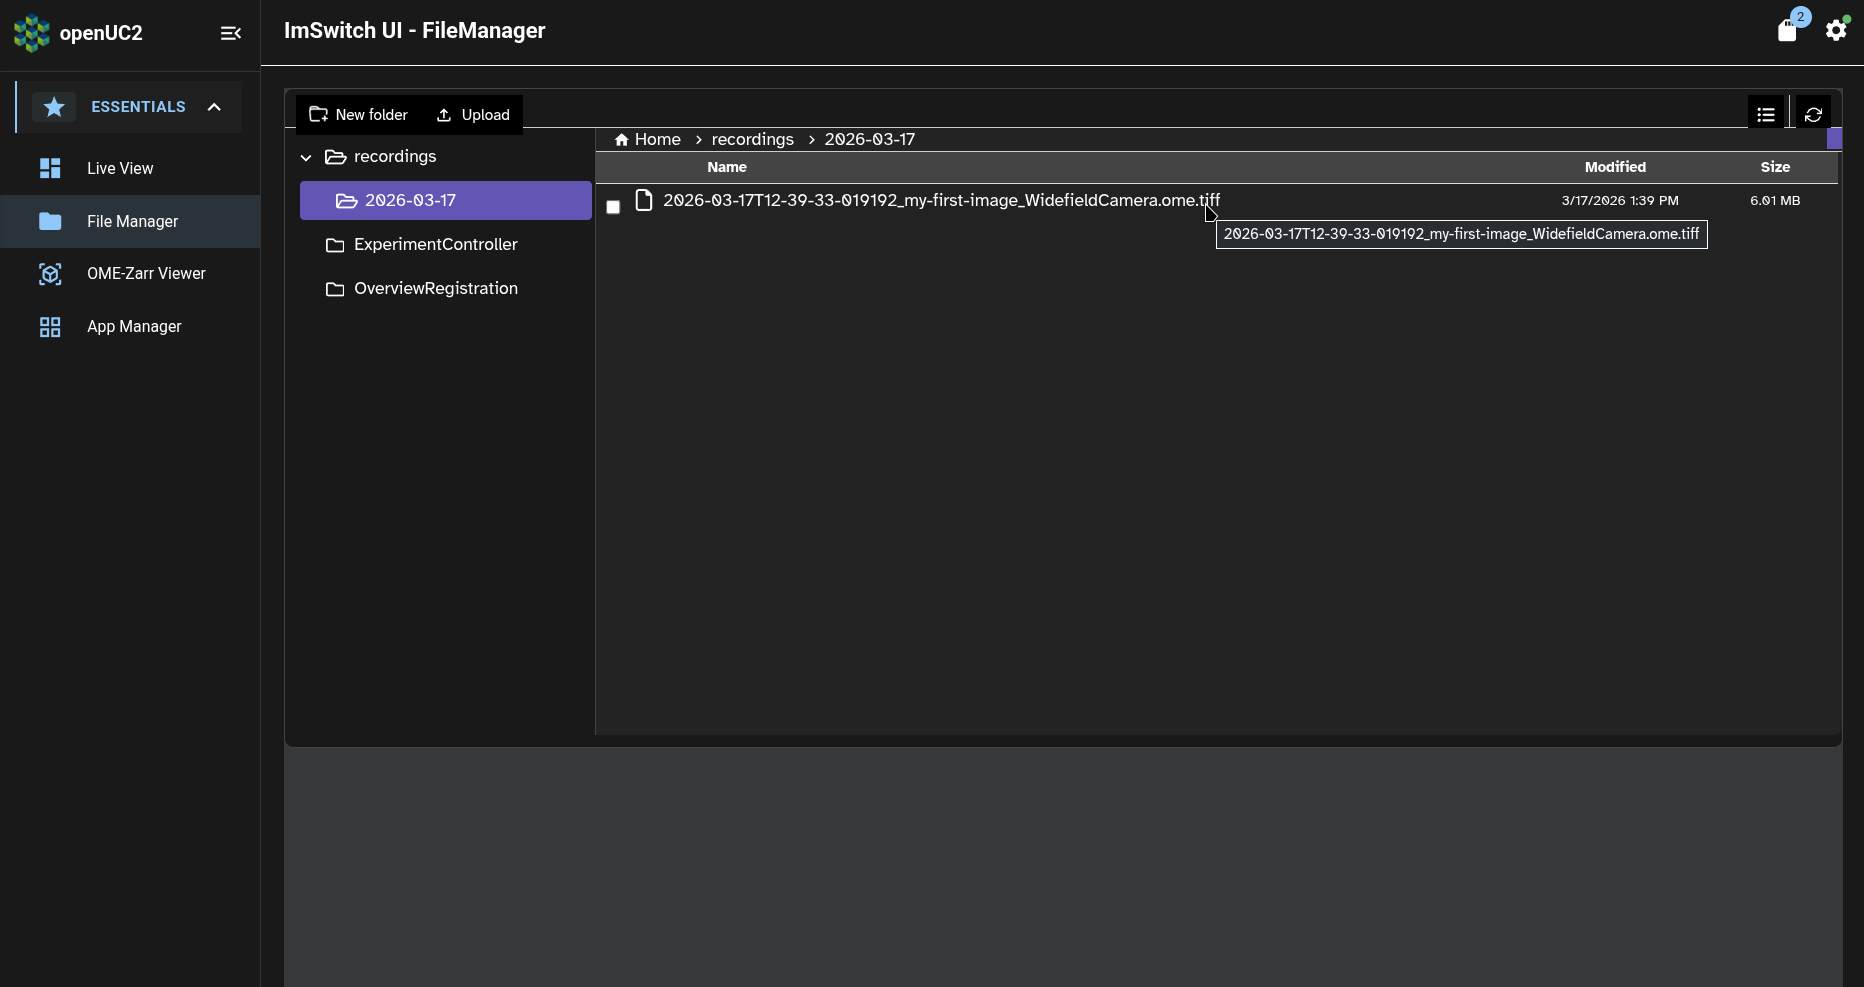Open the settings gear
Viewport: 1864px width, 987px height.
[1836, 30]
